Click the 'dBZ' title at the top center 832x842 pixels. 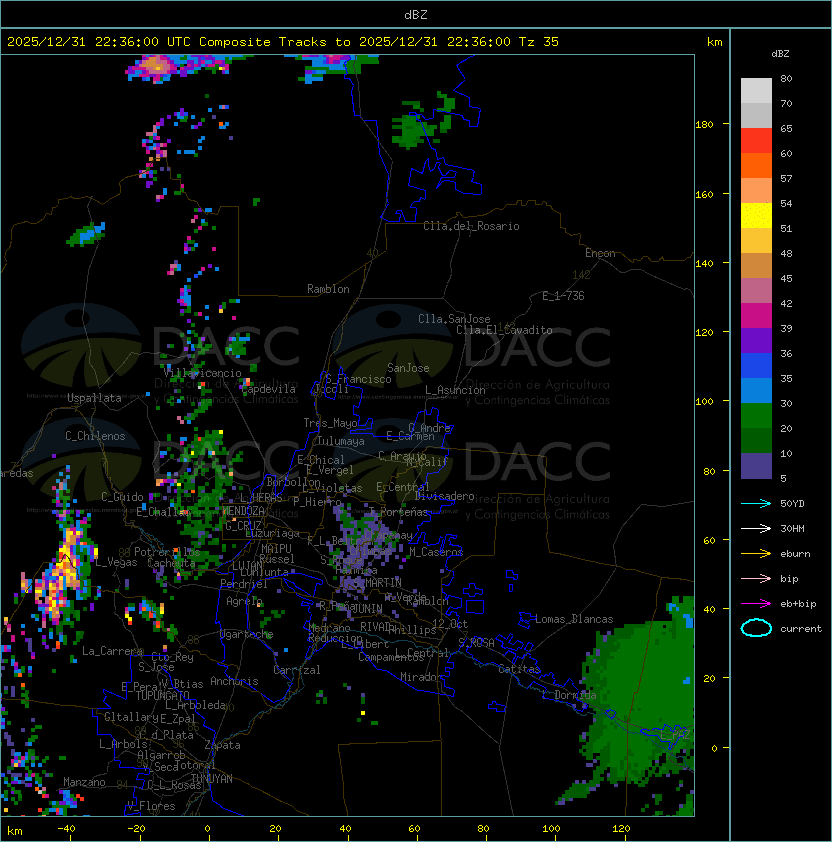(x=416, y=14)
